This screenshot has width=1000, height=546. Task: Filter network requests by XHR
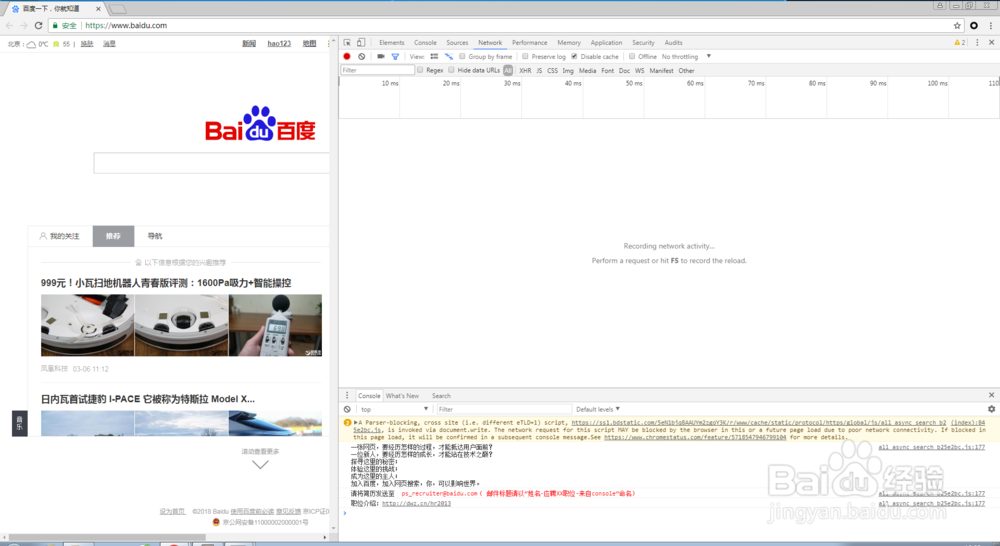(x=525, y=71)
